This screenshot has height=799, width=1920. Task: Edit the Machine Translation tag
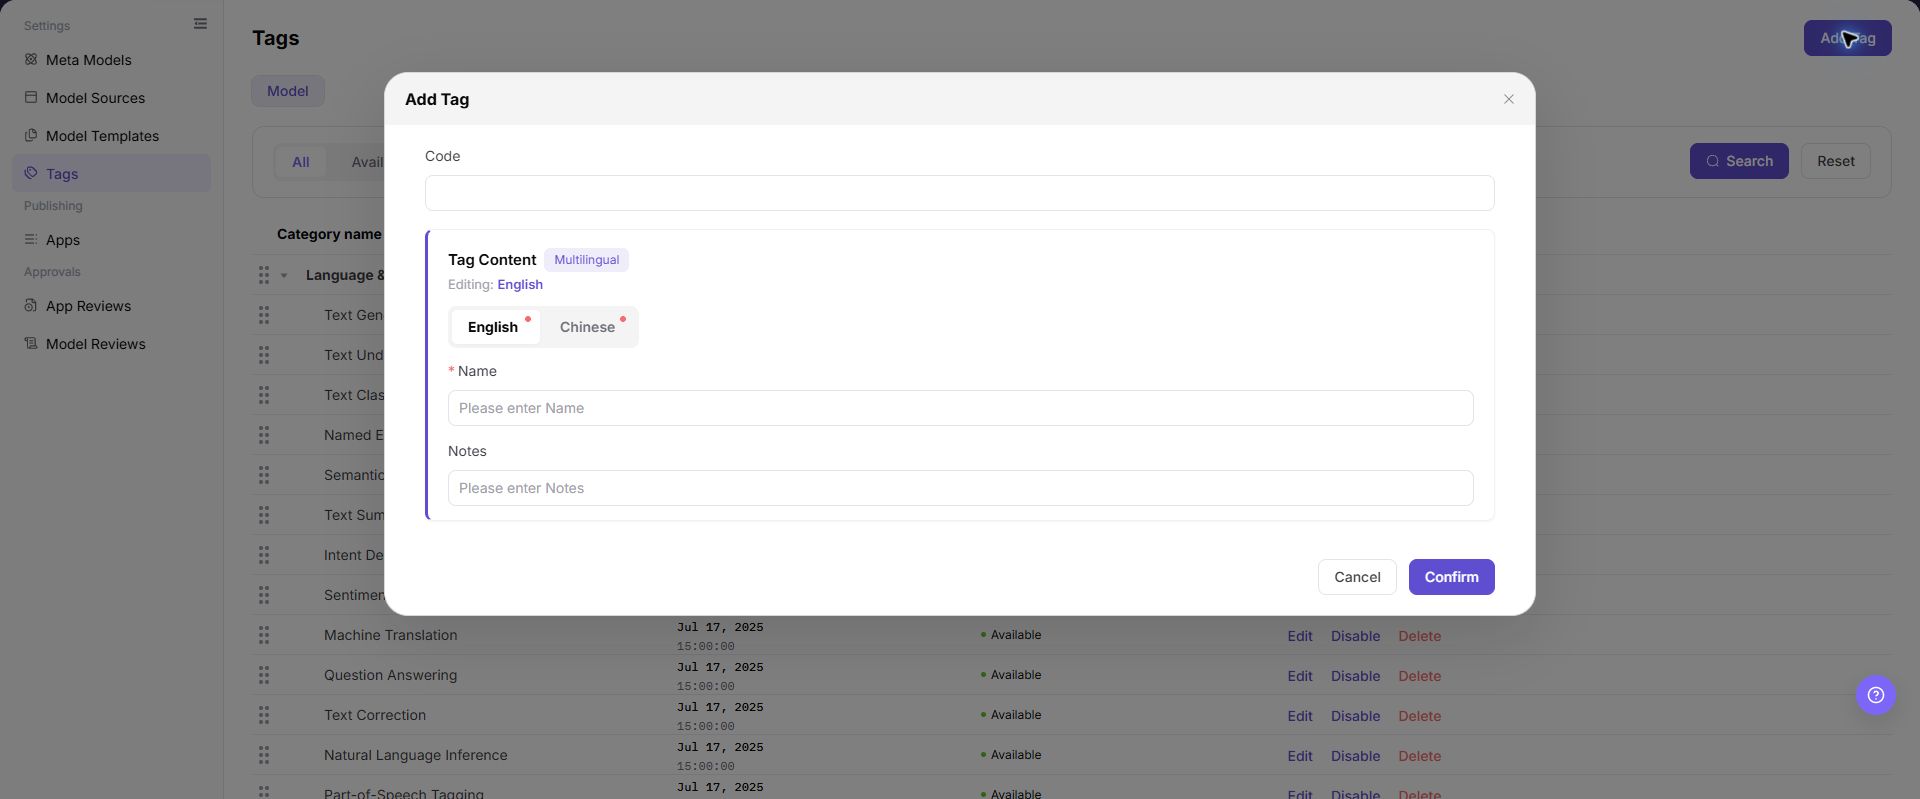[x=1299, y=636]
